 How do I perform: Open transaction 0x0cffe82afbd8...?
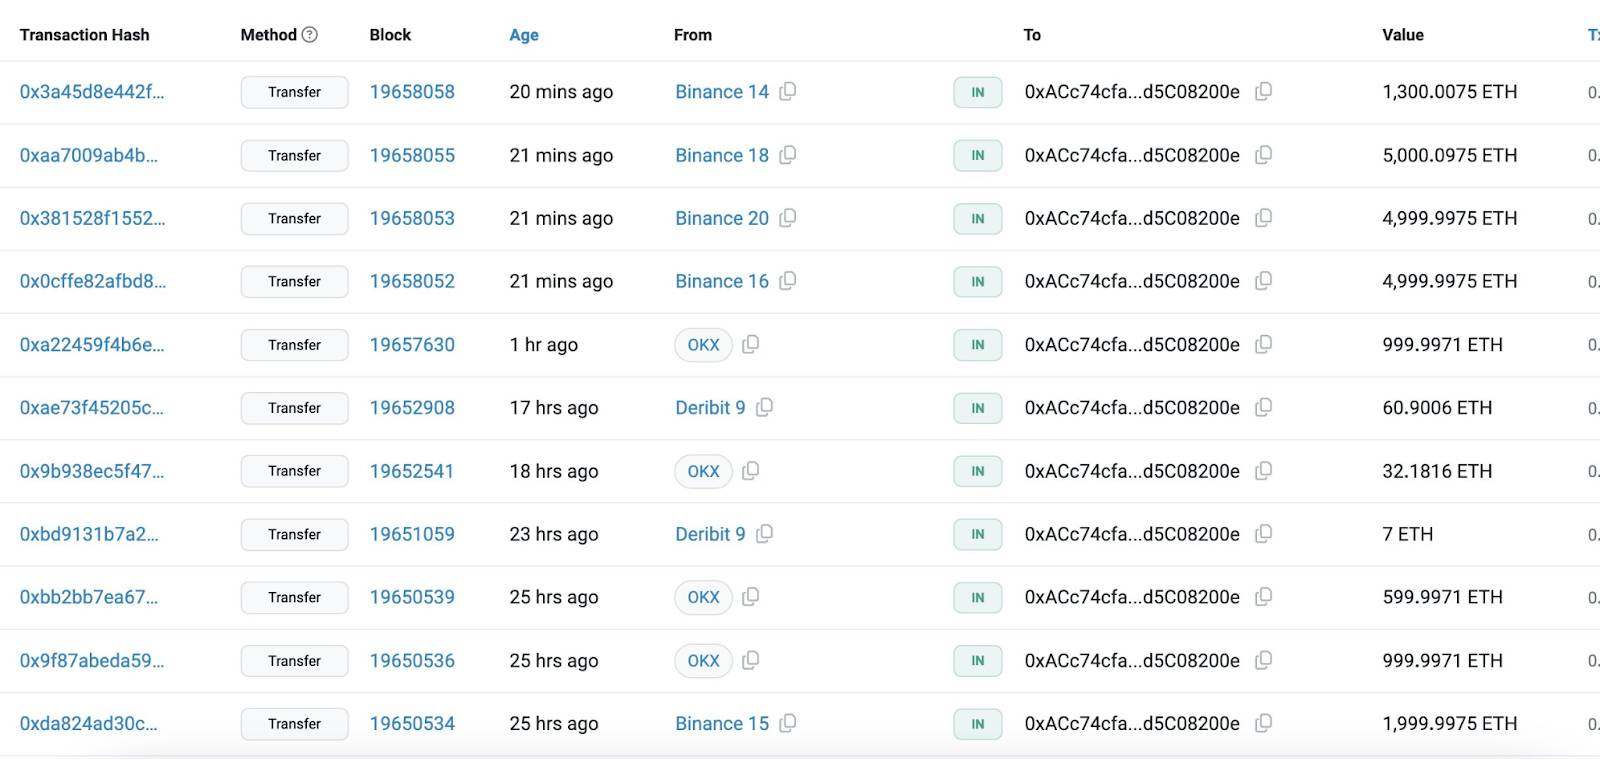click(93, 281)
